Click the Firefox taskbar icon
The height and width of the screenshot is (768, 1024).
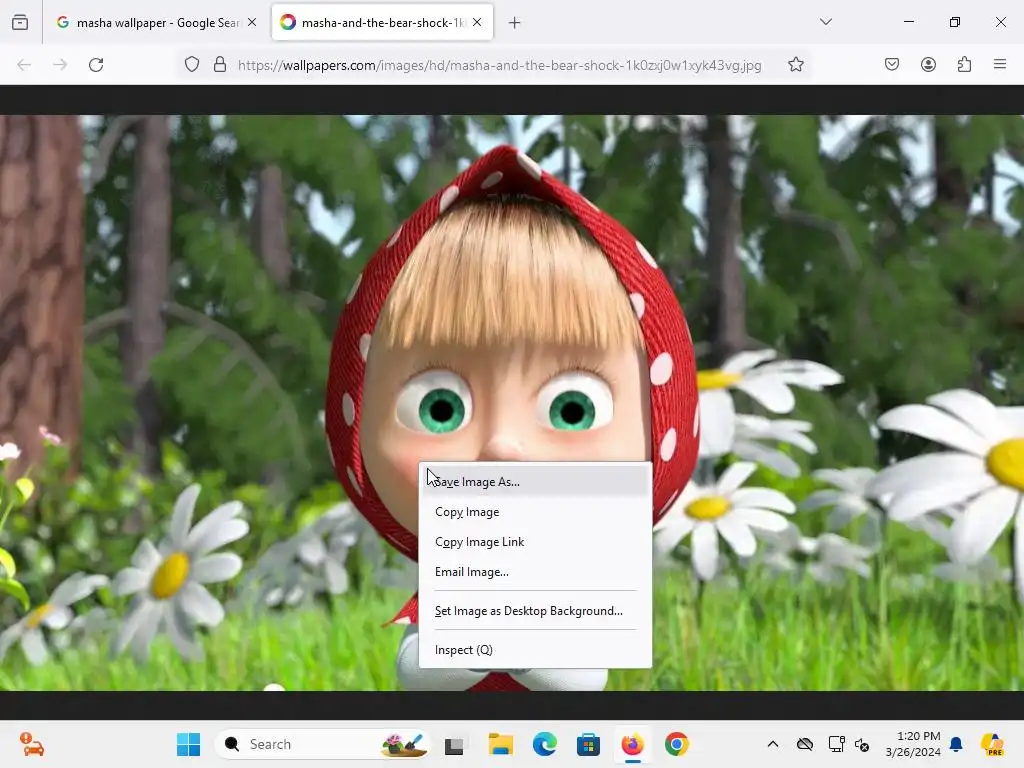click(632, 744)
